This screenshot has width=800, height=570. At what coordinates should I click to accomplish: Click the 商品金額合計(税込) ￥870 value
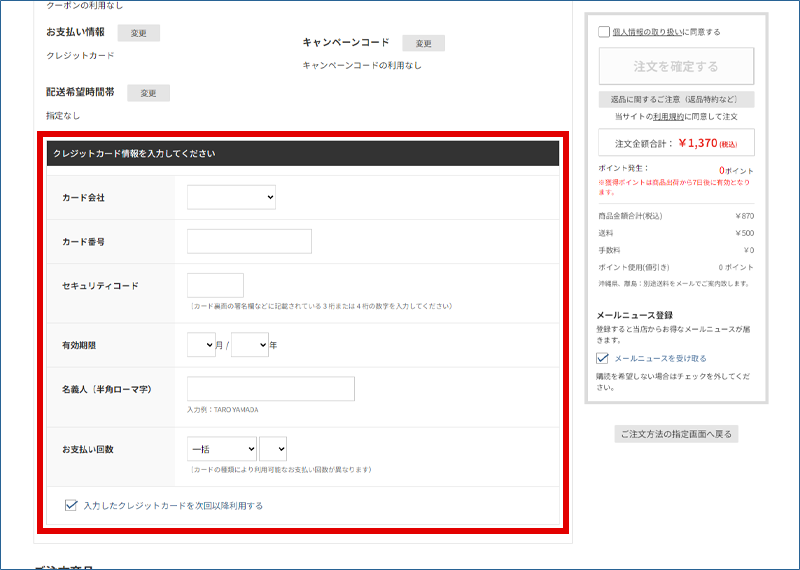point(744,216)
